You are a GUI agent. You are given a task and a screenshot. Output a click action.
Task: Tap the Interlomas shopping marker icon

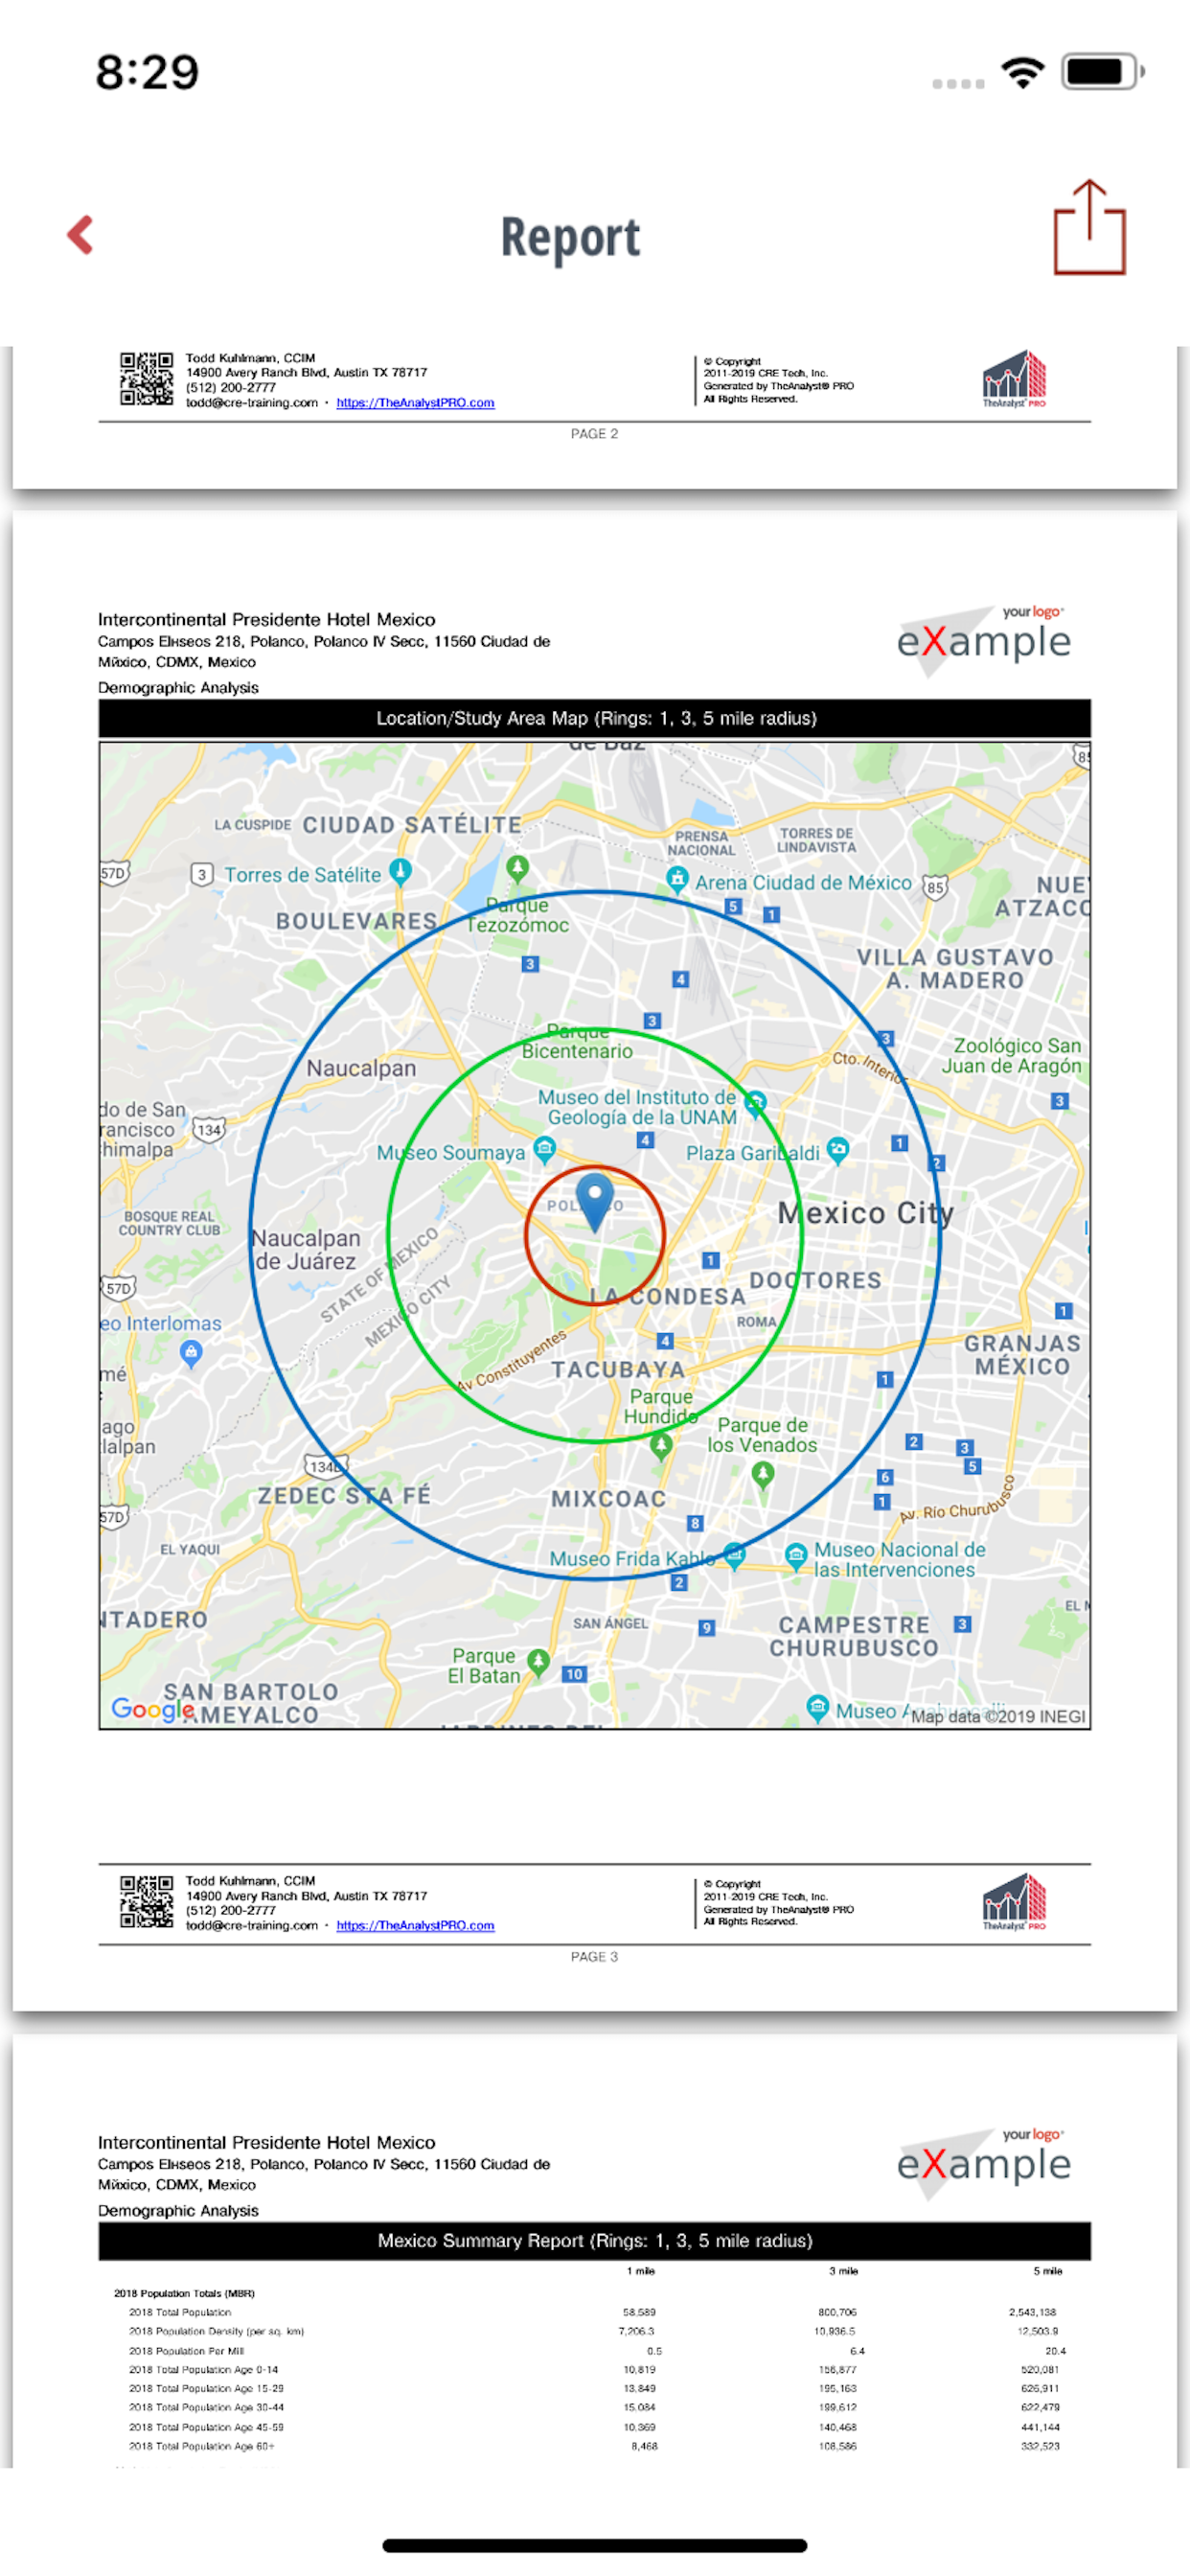point(191,1355)
